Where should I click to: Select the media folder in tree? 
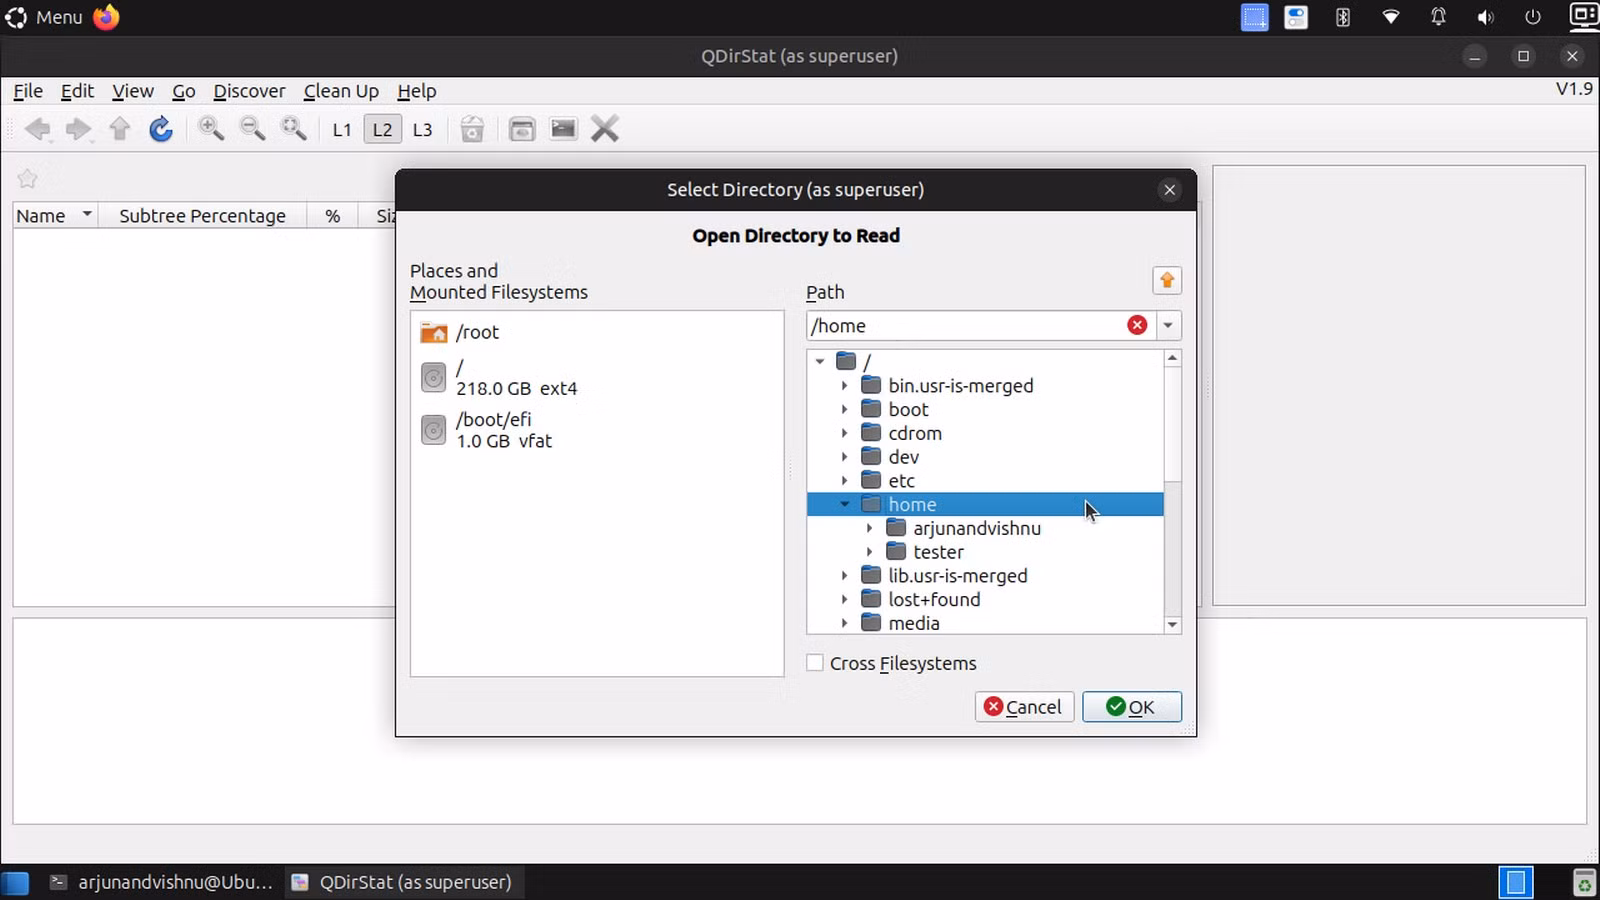tap(914, 623)
